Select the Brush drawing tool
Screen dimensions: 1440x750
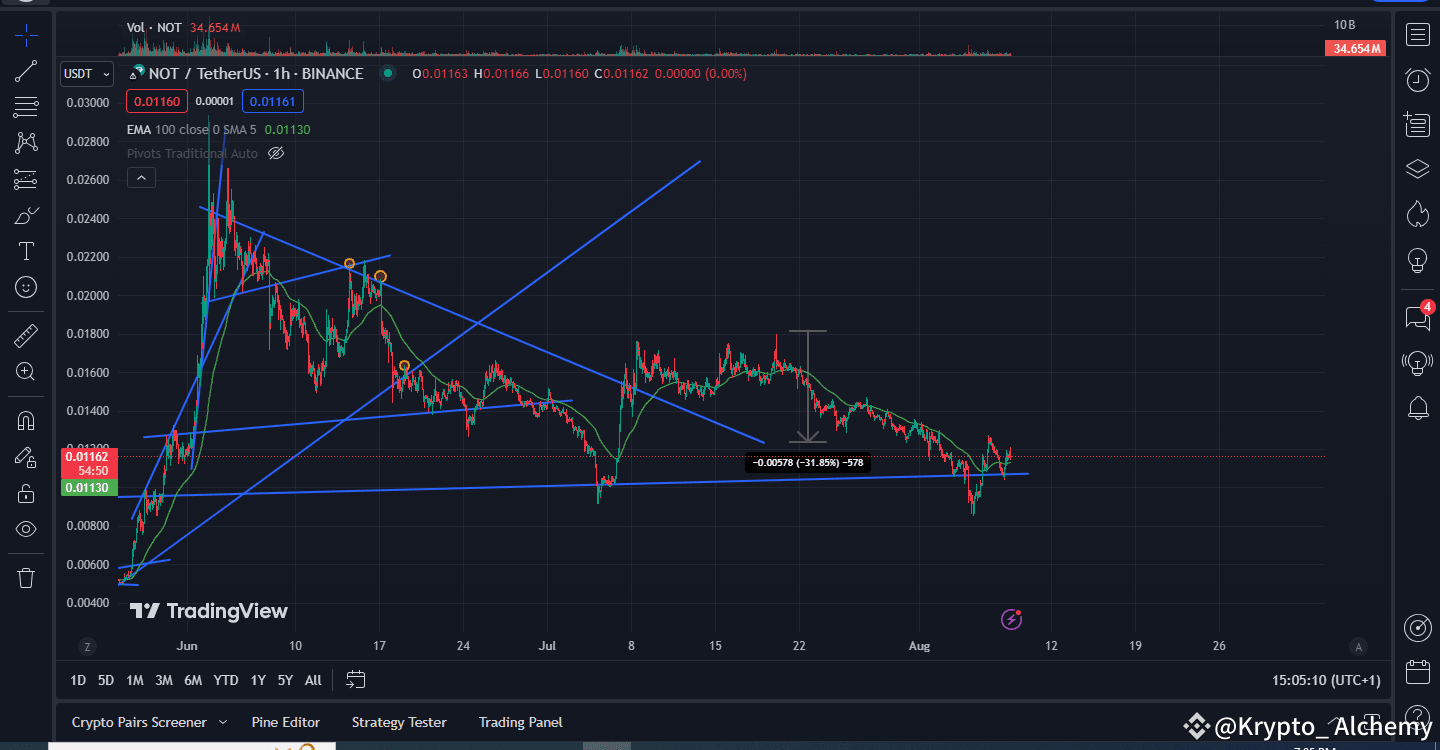pos(26,214)
